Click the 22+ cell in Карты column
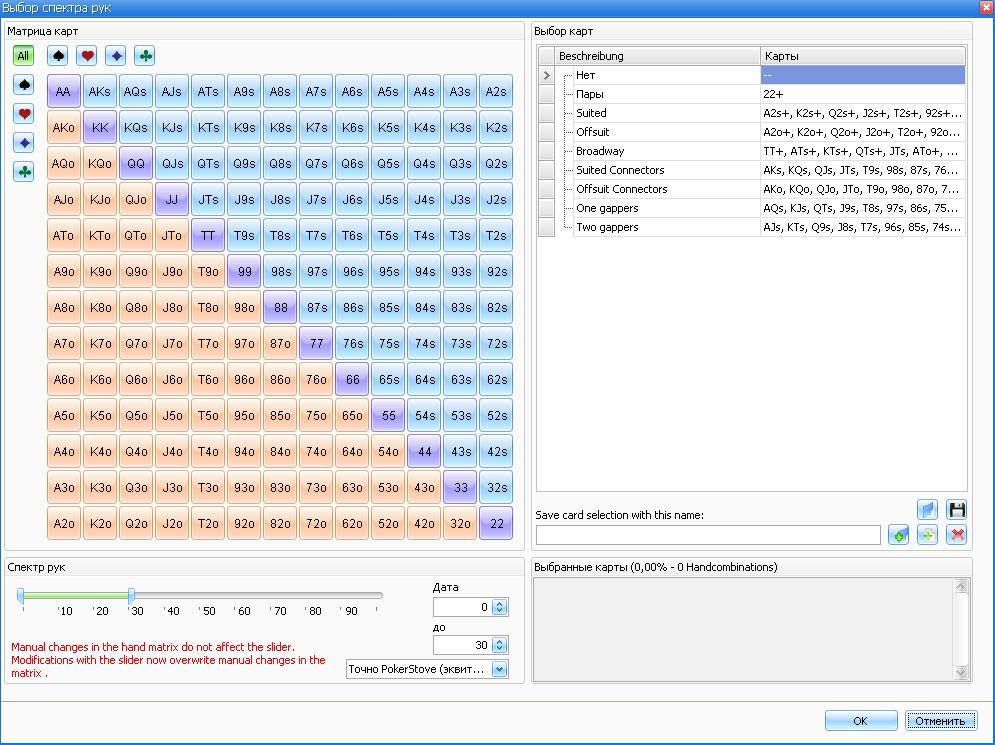This screenshot has height=745, width=995. coord(863,94)
